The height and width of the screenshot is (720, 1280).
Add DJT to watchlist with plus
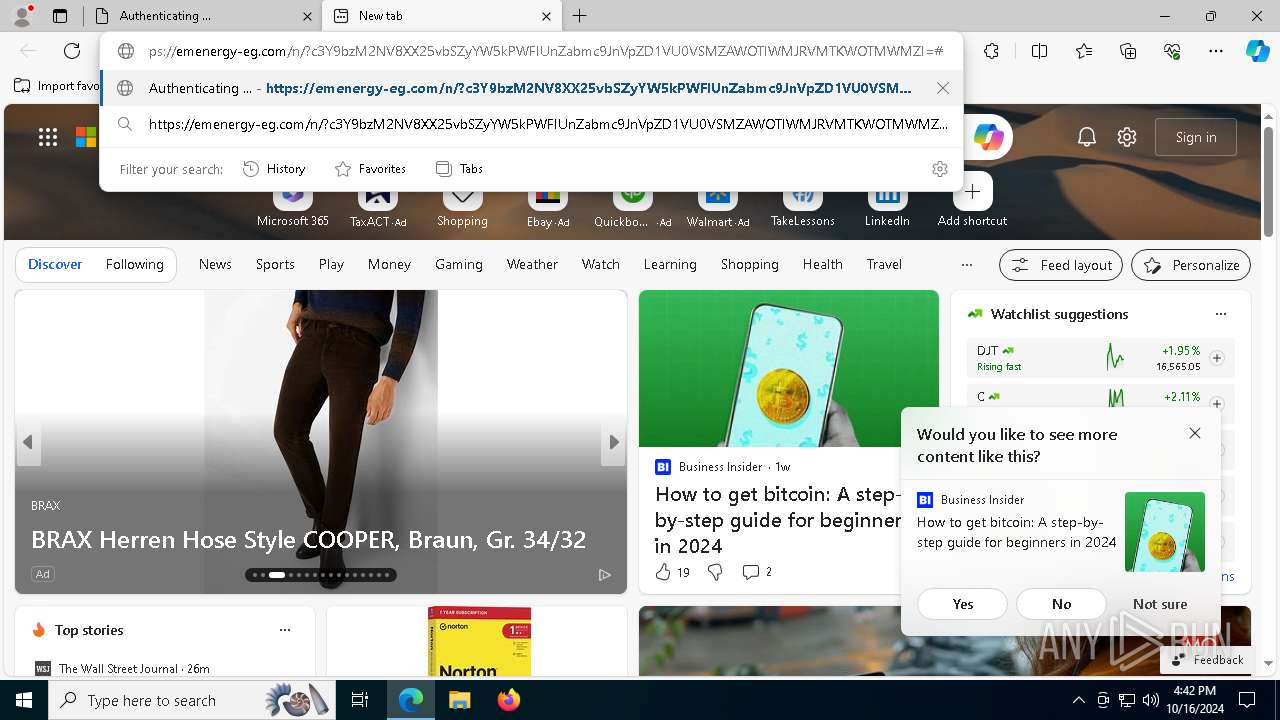click(x=1217, y=358)
